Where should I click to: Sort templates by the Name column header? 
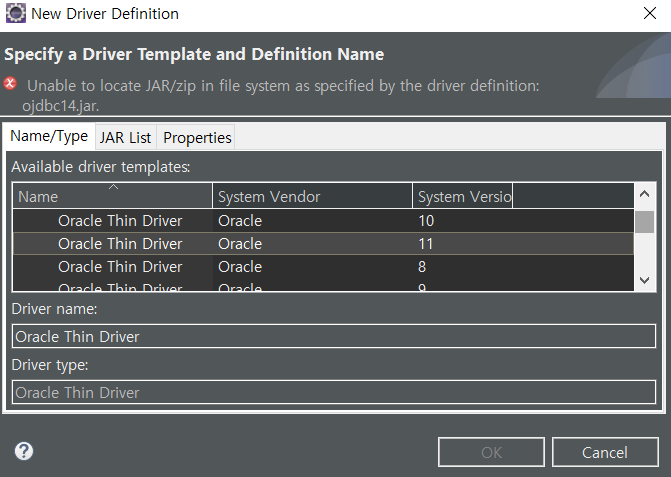click(113, 196)
